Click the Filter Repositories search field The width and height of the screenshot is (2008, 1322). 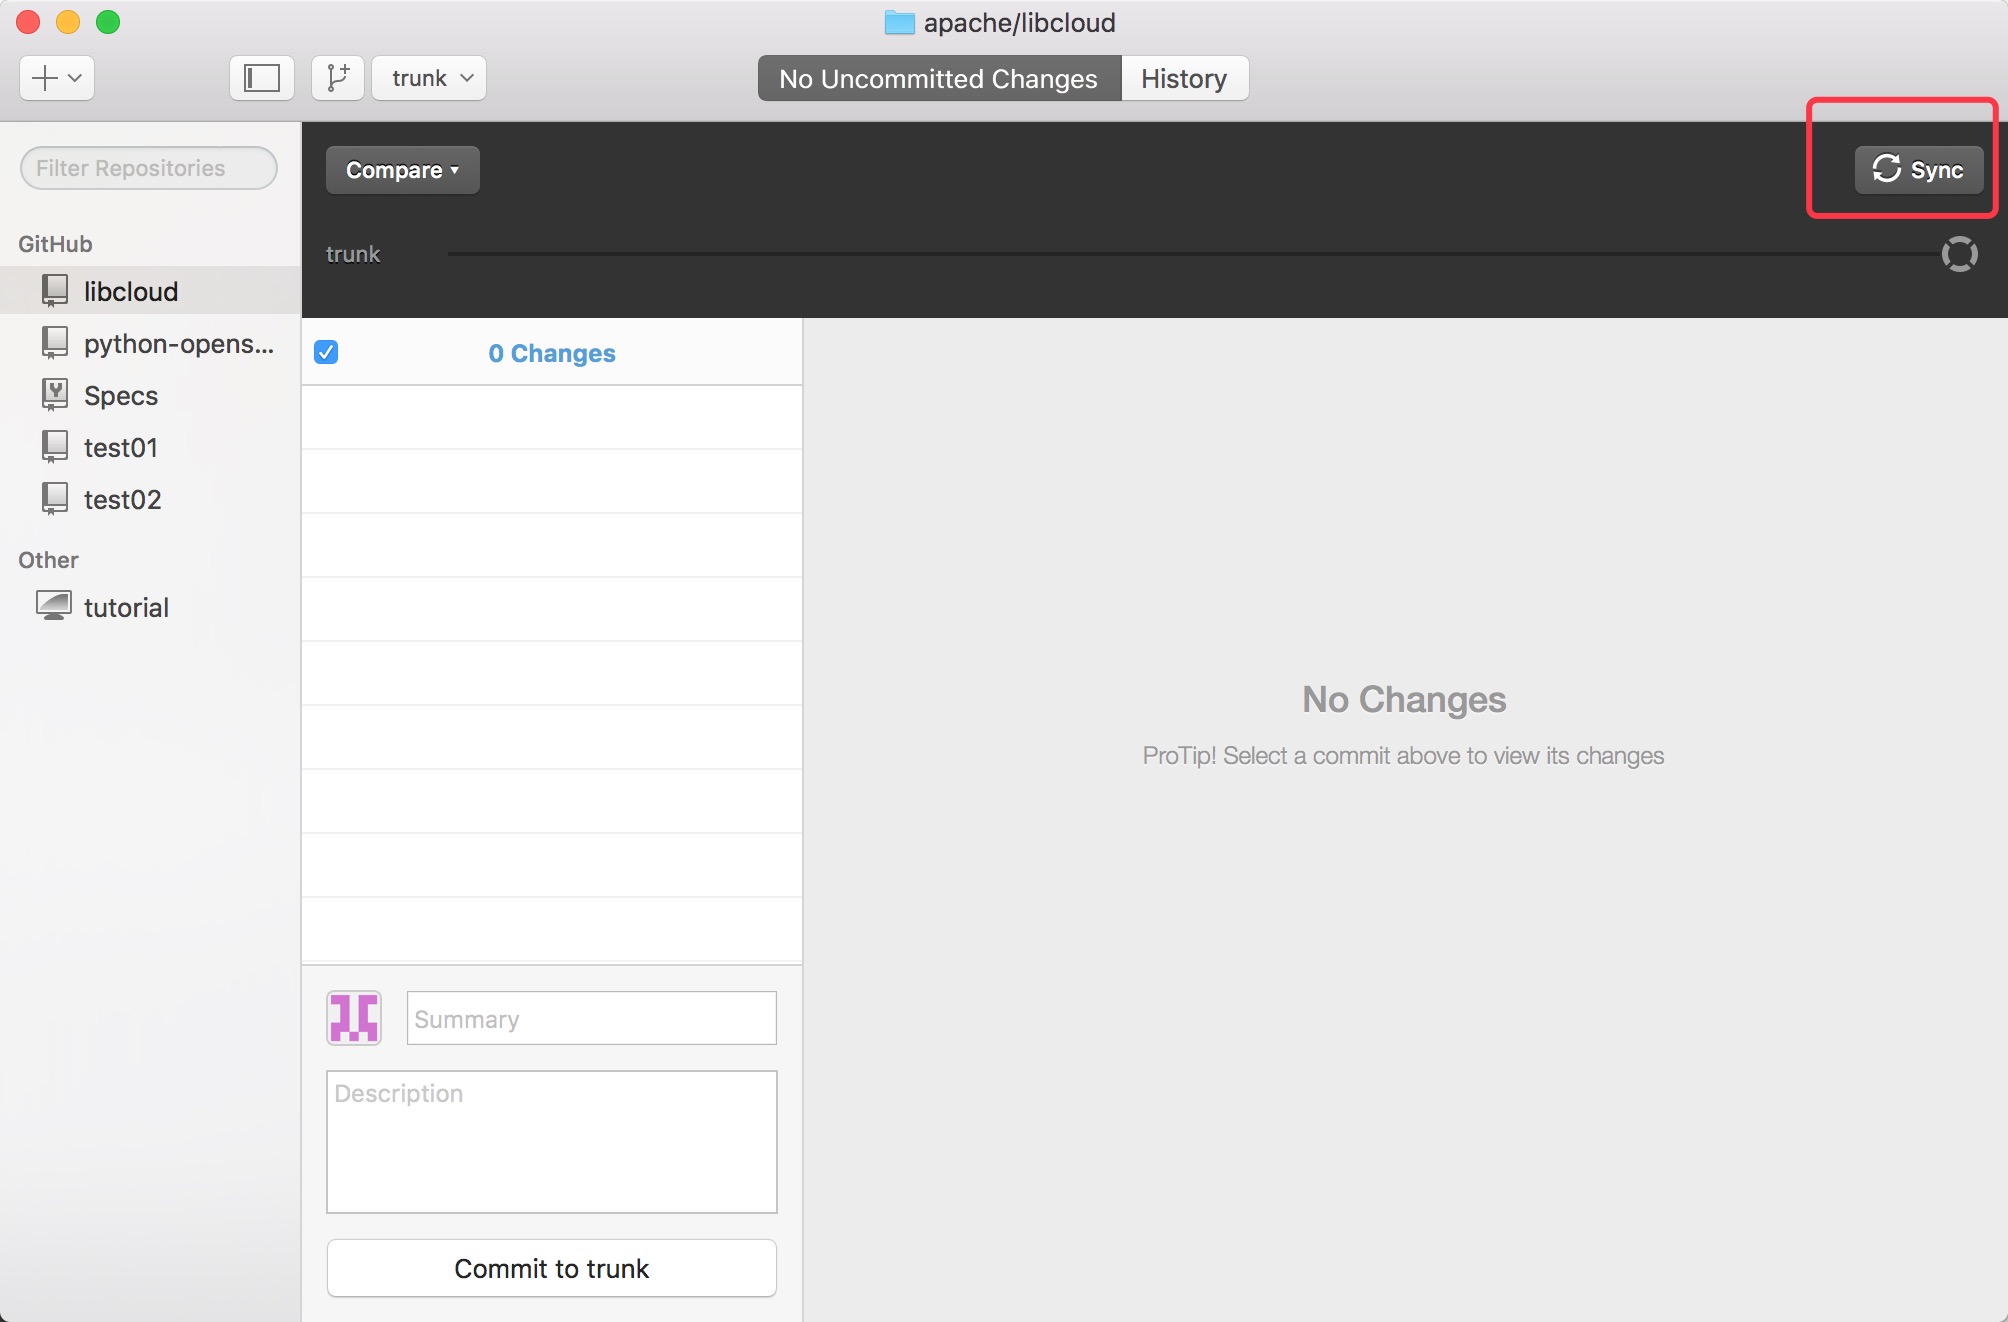click(x=149, y=168)
